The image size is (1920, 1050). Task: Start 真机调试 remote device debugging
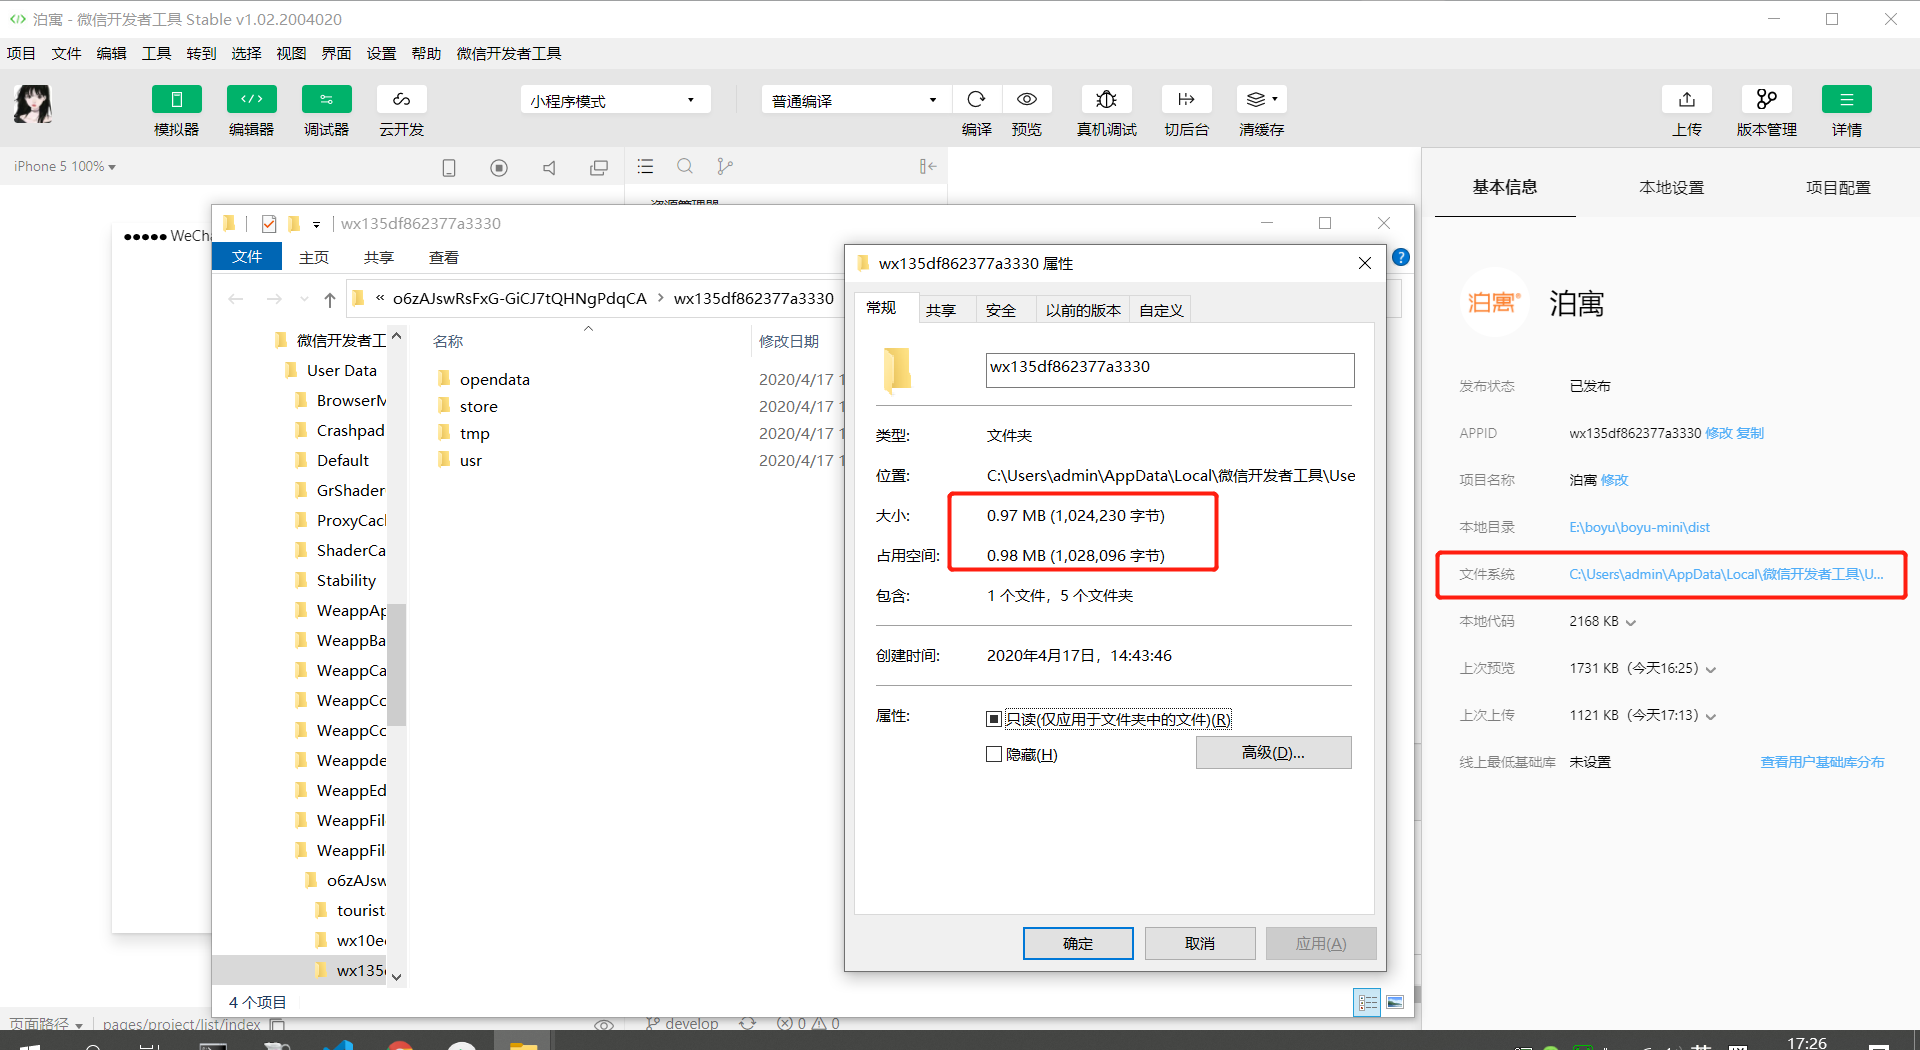[x=1106, y=99]
